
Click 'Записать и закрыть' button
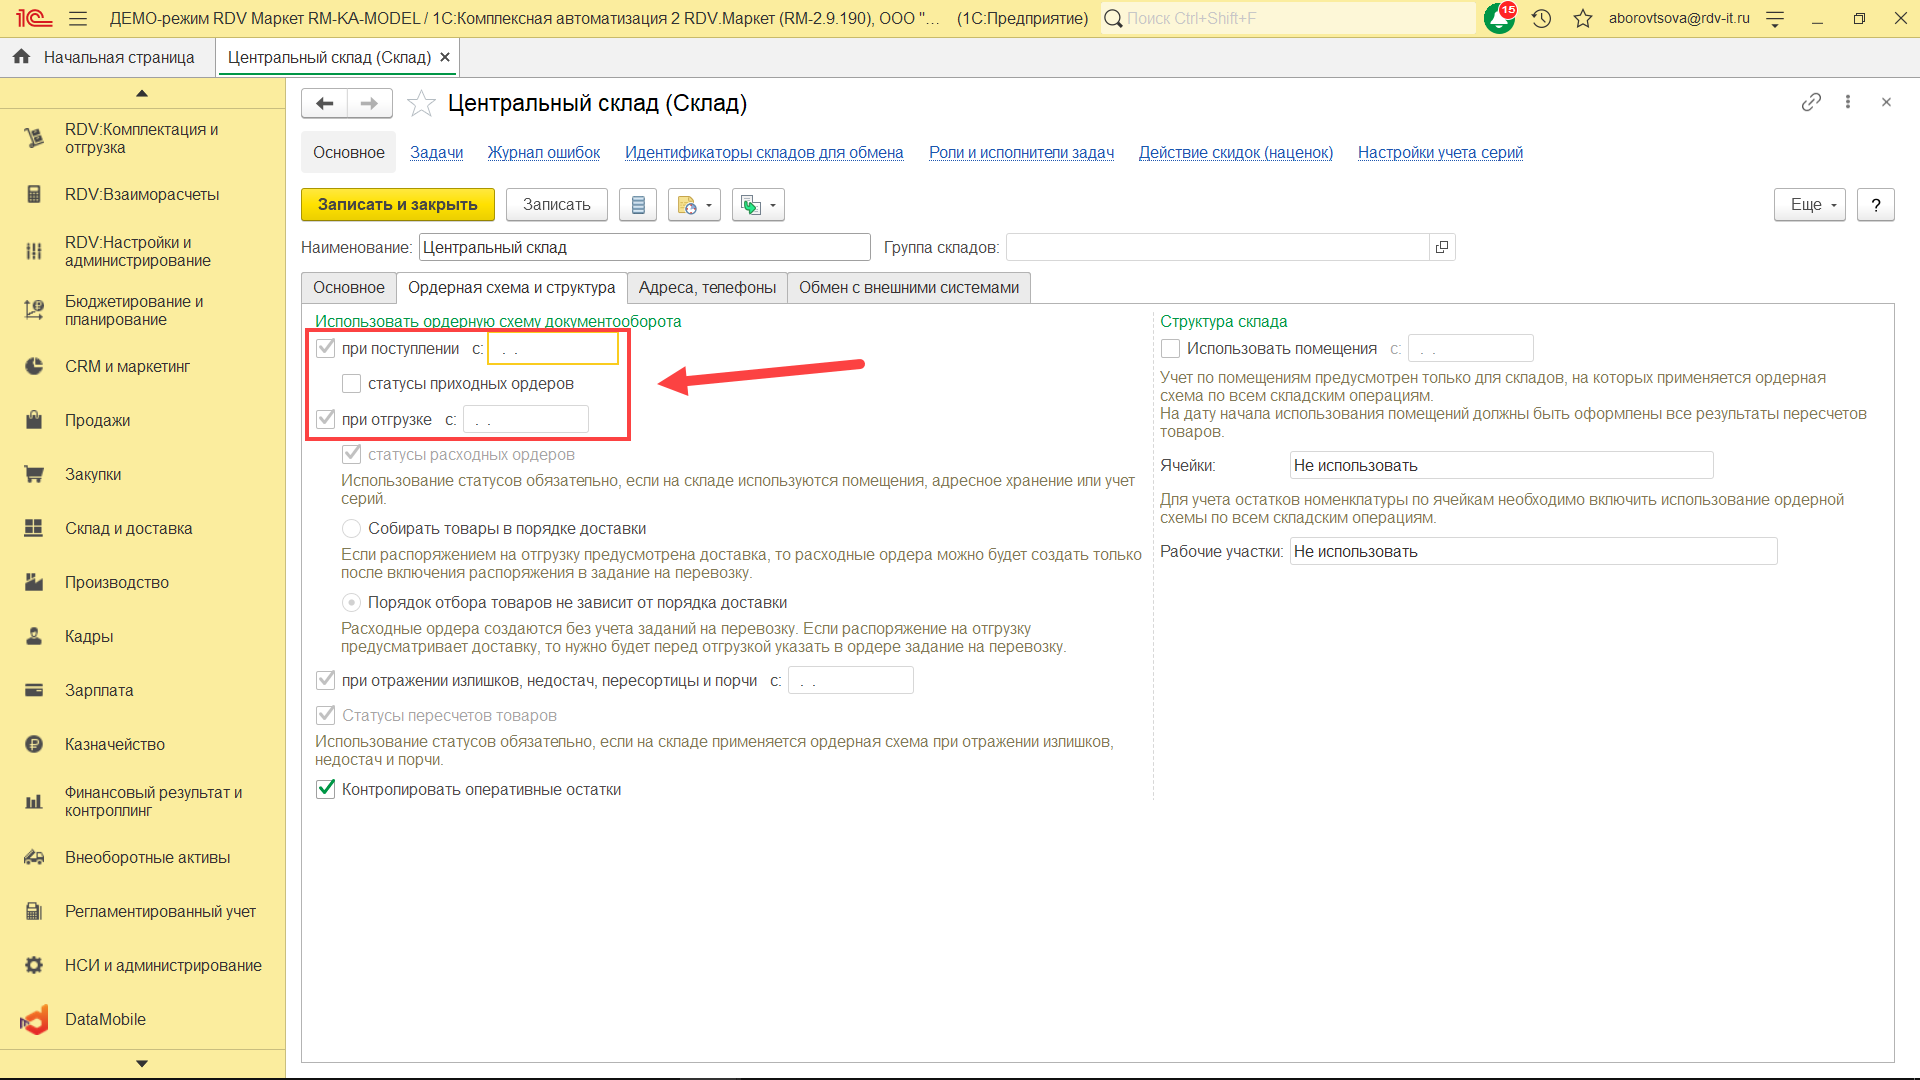click(397, 205)
